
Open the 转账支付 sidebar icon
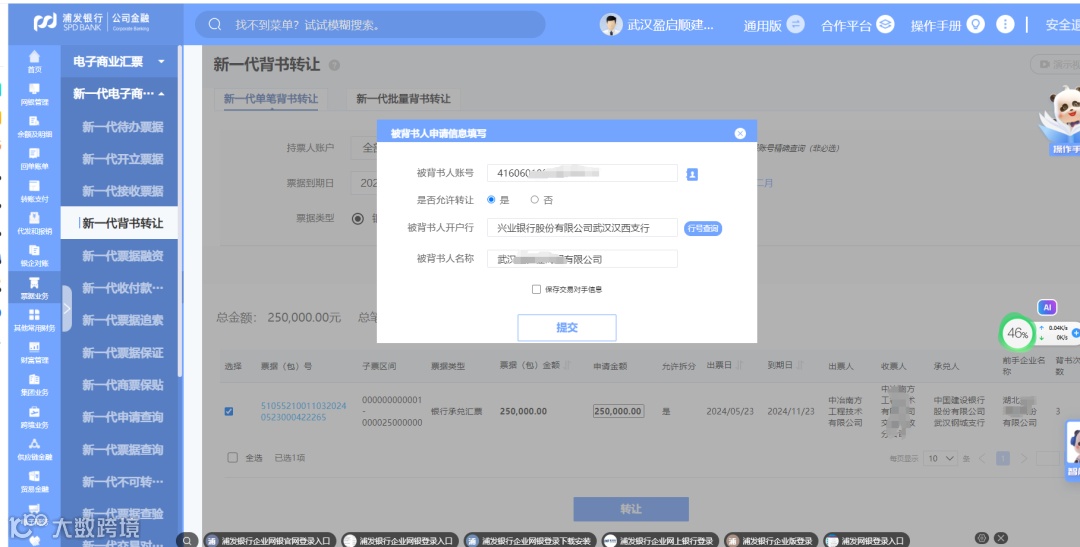click(34, 186)
